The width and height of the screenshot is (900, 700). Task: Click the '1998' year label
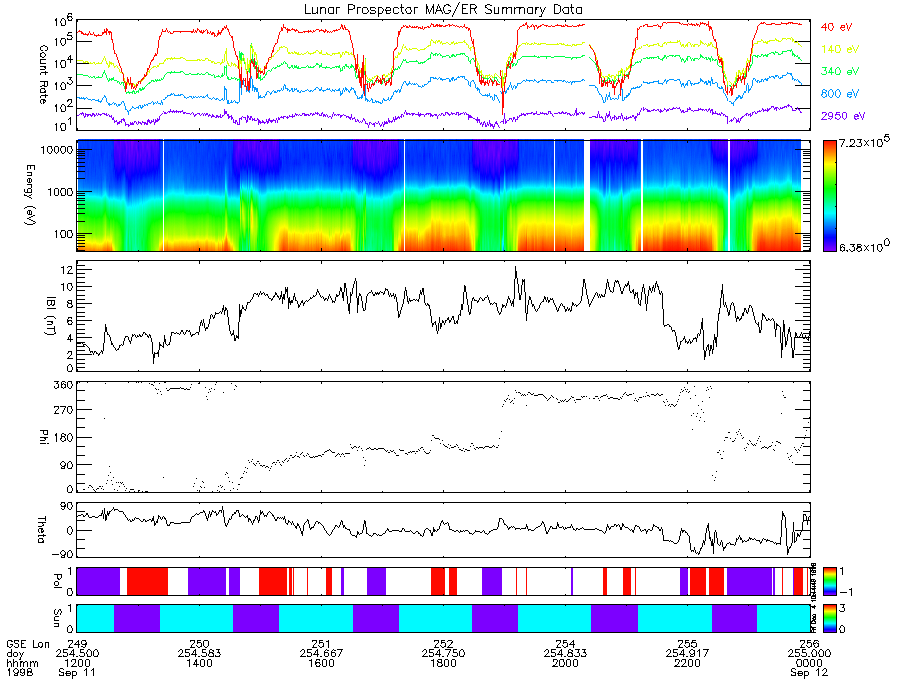point(20,672)
